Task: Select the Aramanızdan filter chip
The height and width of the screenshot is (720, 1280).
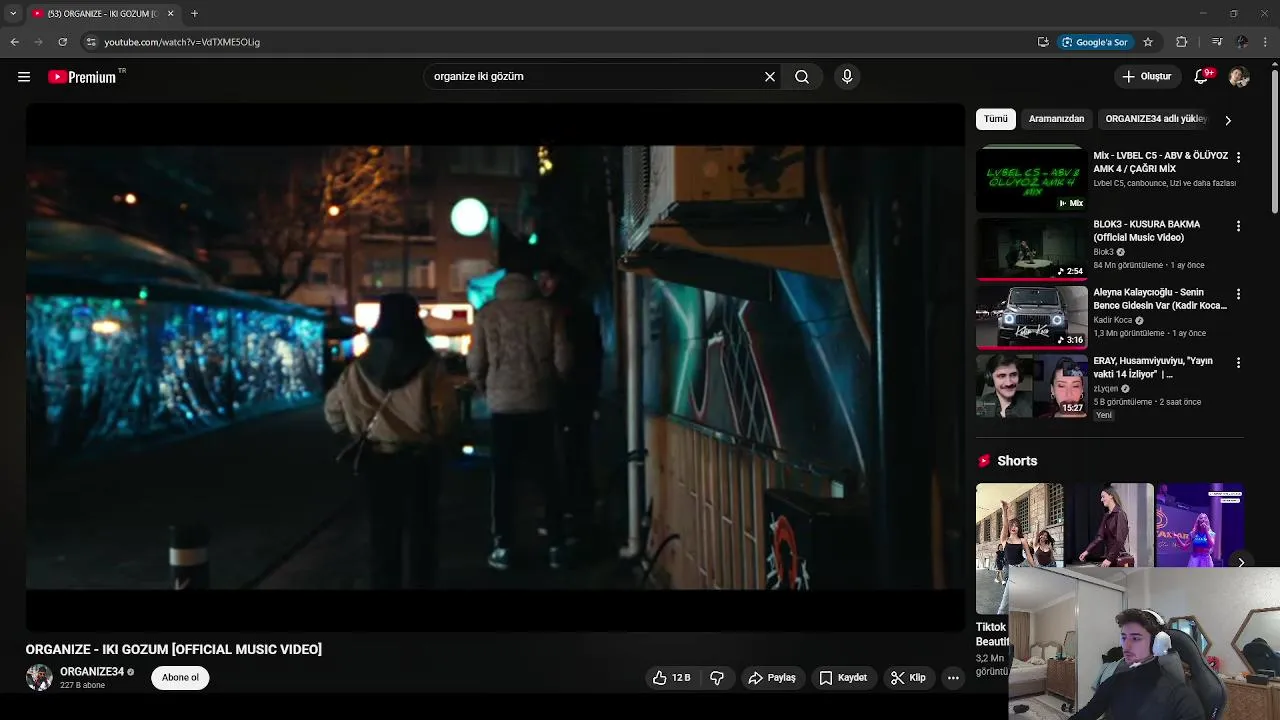Action: pyautogui.click(x=1056, y=119)
